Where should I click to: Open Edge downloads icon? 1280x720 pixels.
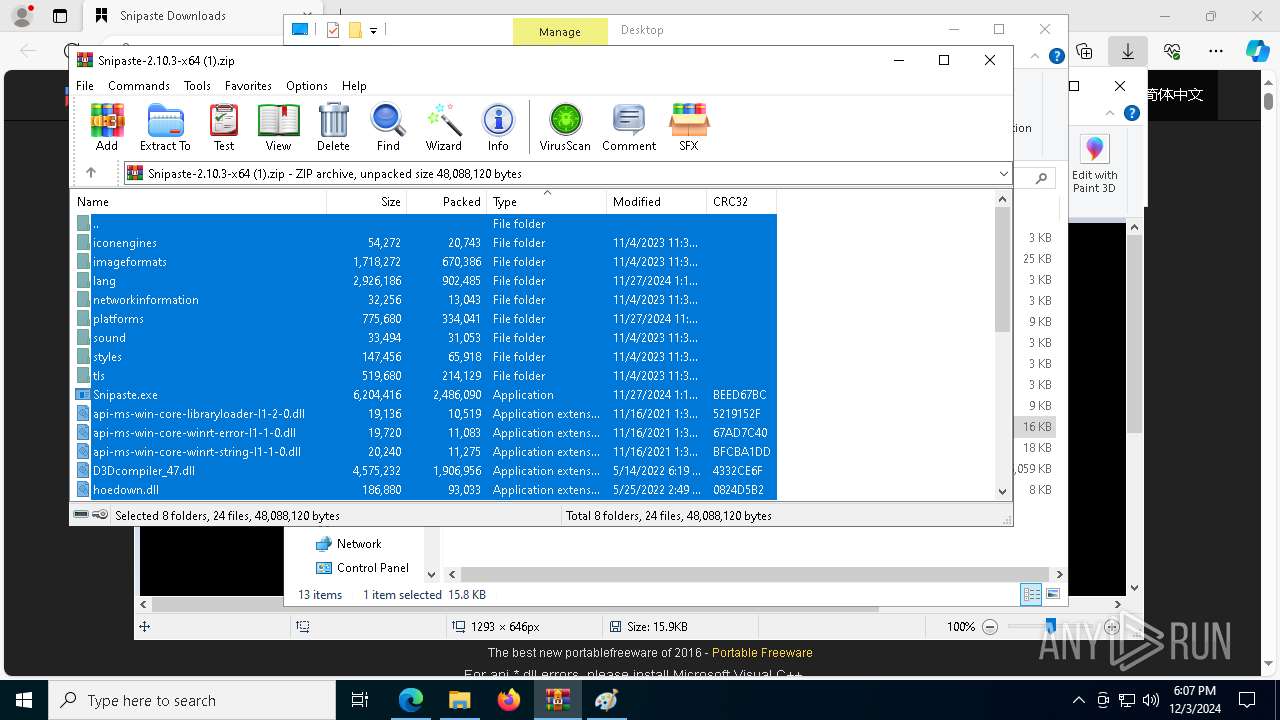1128,51
